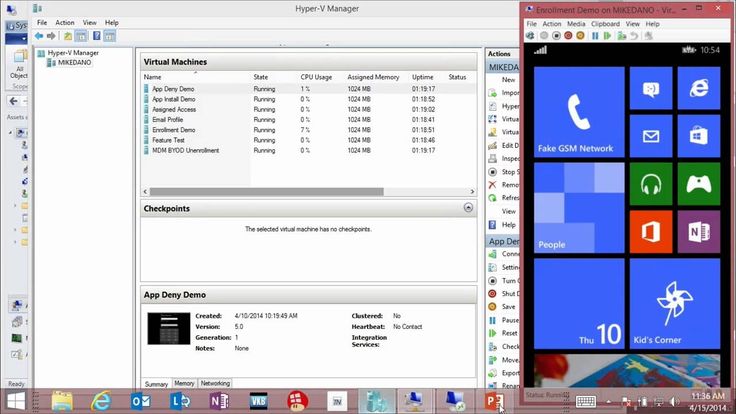Open the Office tile on emulator
The width and height of the screenshot is (736, 414).
(x=651, y=232)
